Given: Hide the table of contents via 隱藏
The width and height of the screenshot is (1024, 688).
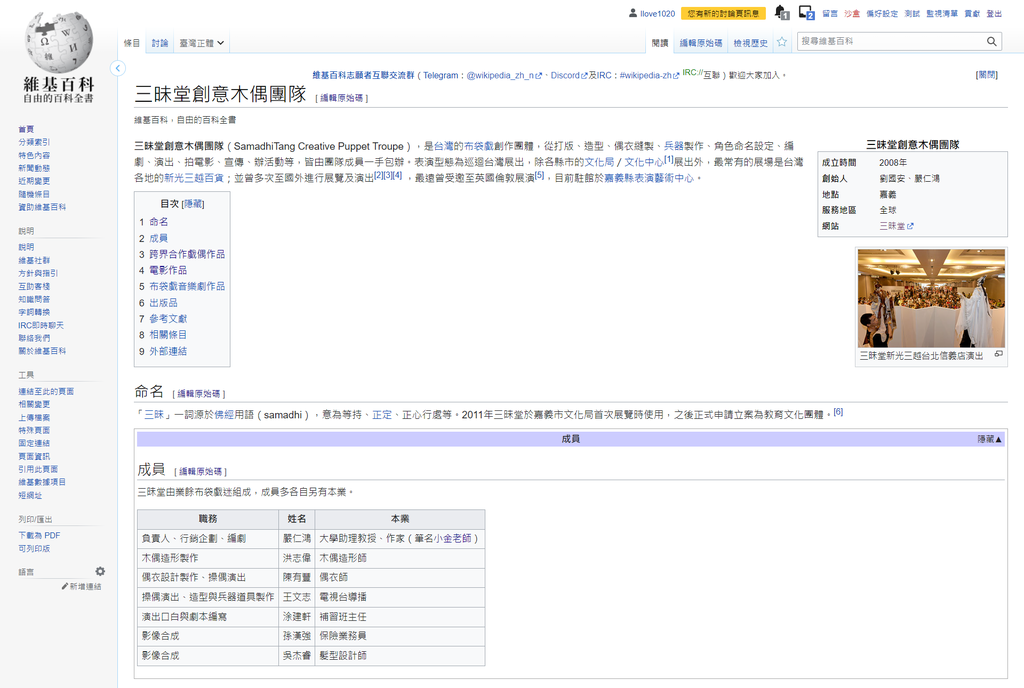Looking at the screenshot, I should click(193, 204).
